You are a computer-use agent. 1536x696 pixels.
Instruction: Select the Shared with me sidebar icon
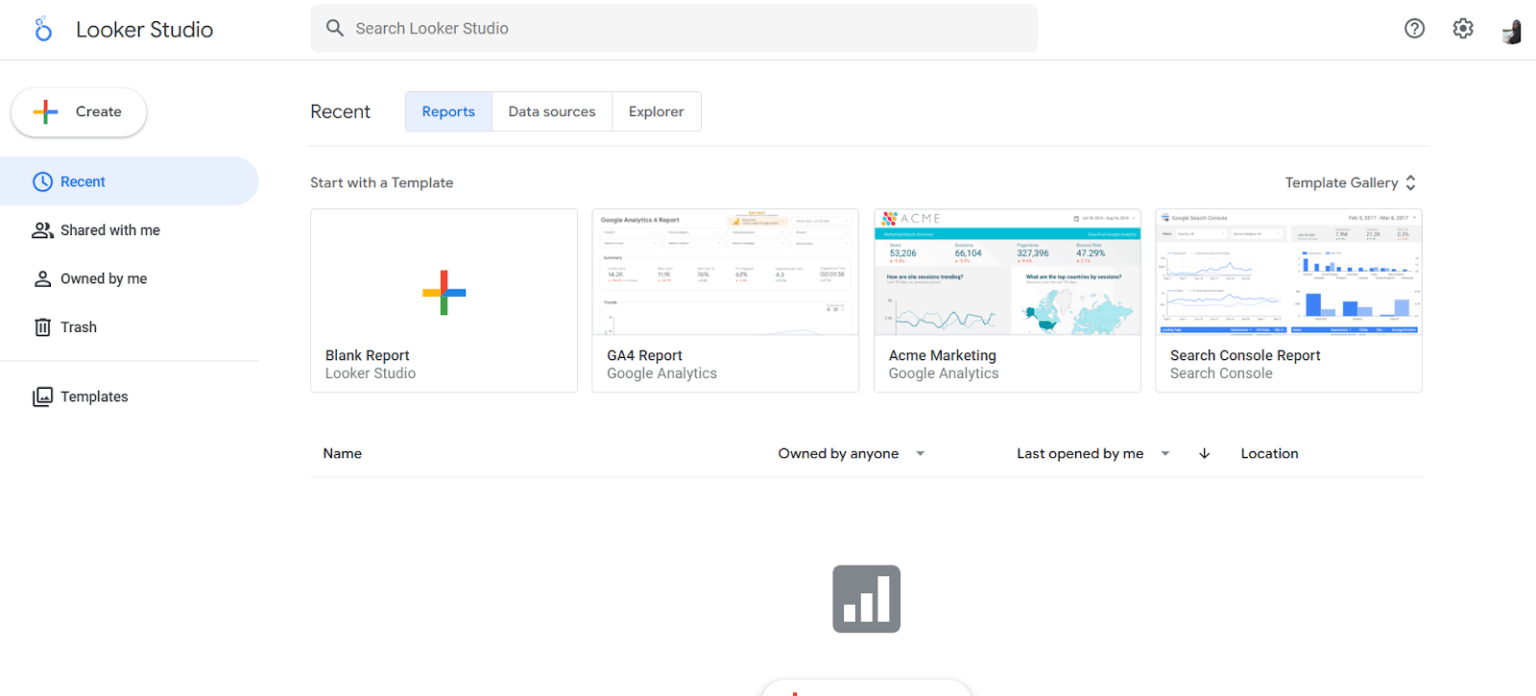click(42, 230)
